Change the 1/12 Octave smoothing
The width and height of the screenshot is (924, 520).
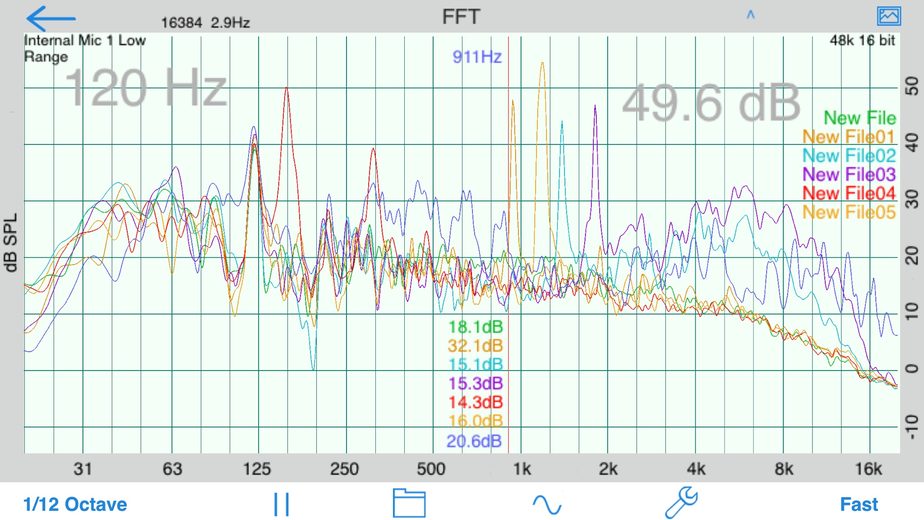tap(75, 505)
